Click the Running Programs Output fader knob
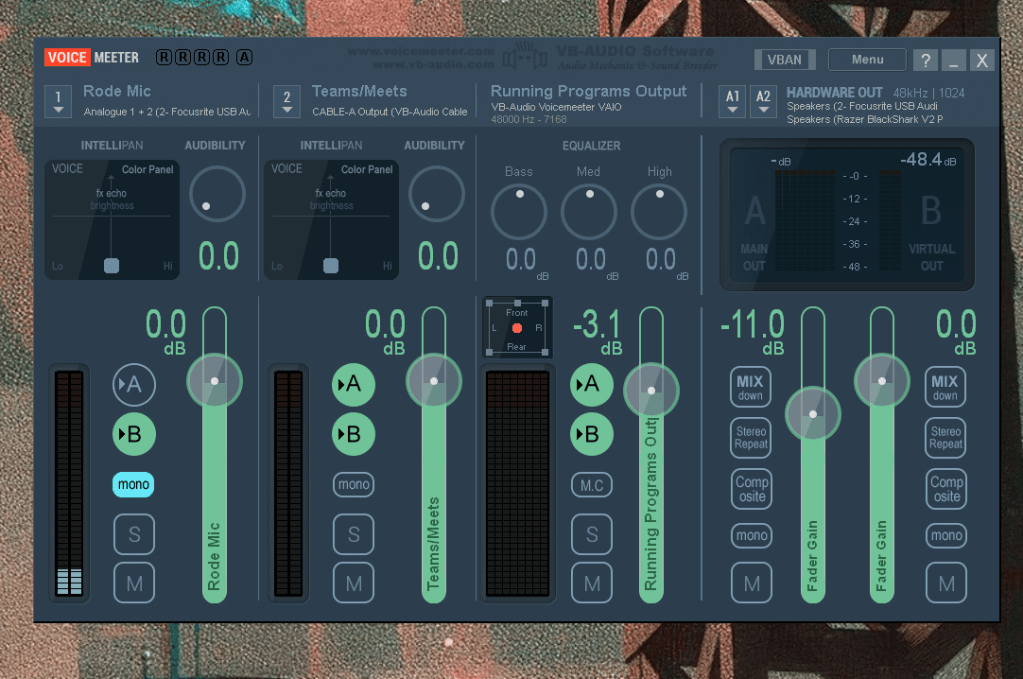This screenshot has height=679, width=1023. pyautogui.click(x=651, y=391)
